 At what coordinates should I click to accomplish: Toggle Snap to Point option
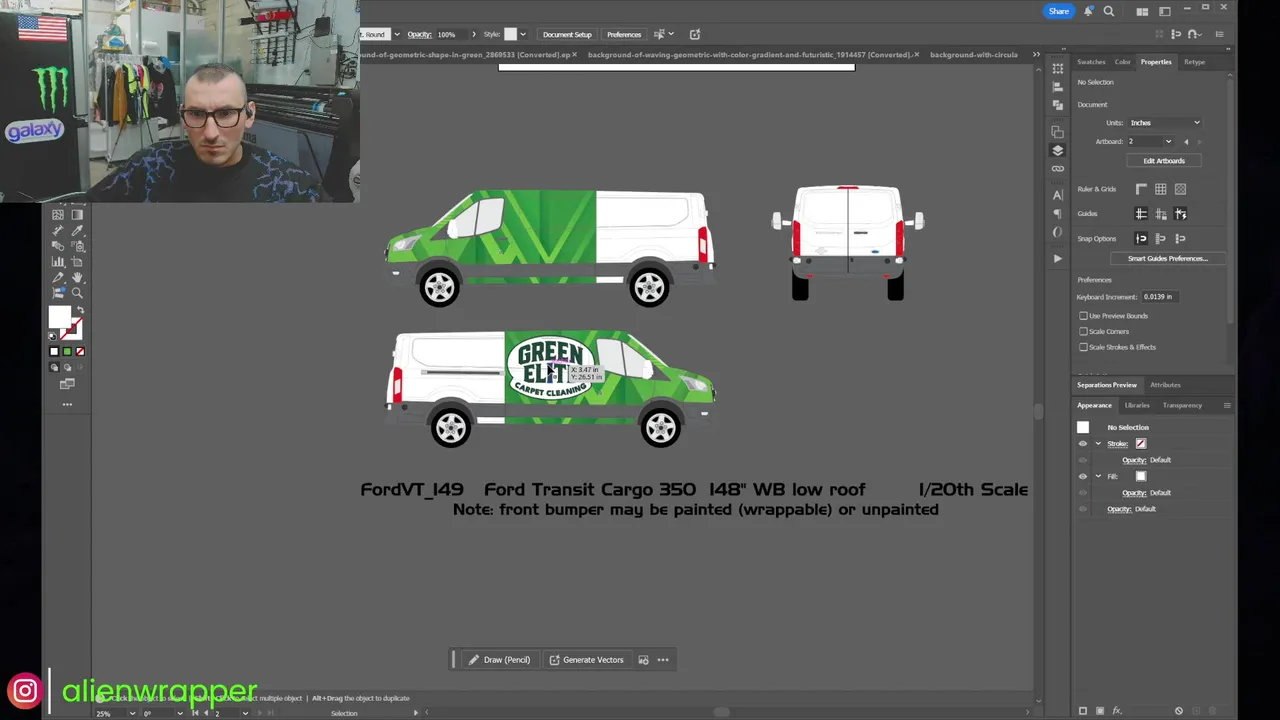[x=1141, y=238]
